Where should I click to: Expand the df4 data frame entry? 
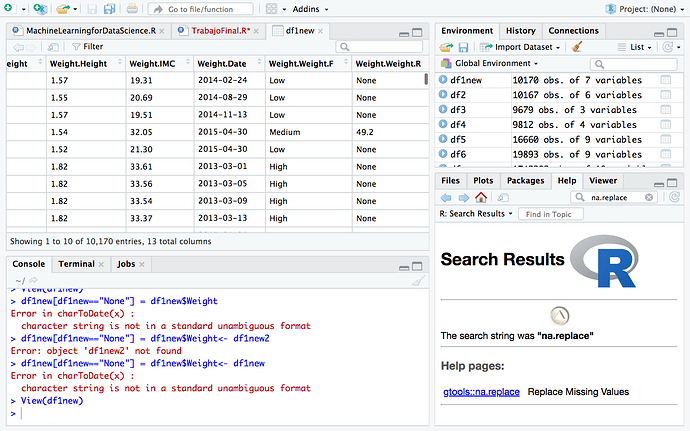click(x=443, y=125)
